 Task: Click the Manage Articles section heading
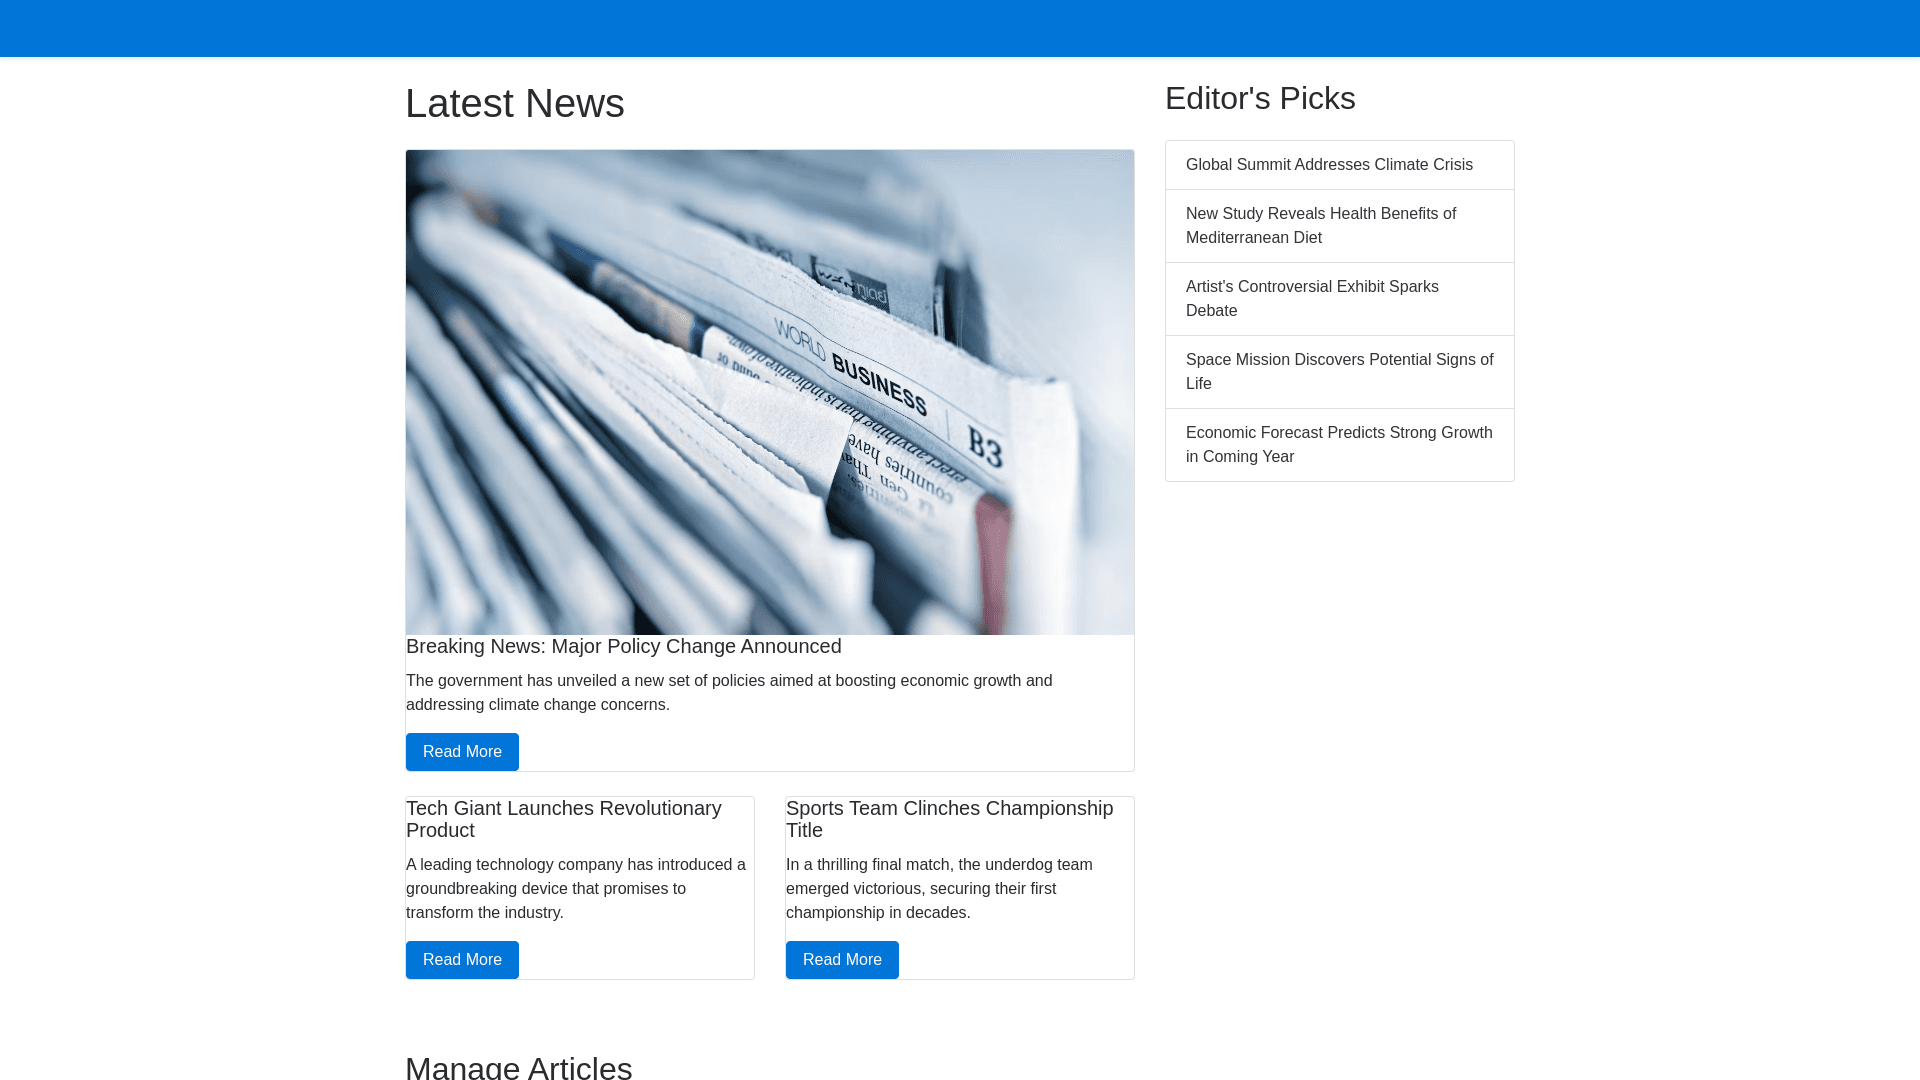[x=518, y=1067]
